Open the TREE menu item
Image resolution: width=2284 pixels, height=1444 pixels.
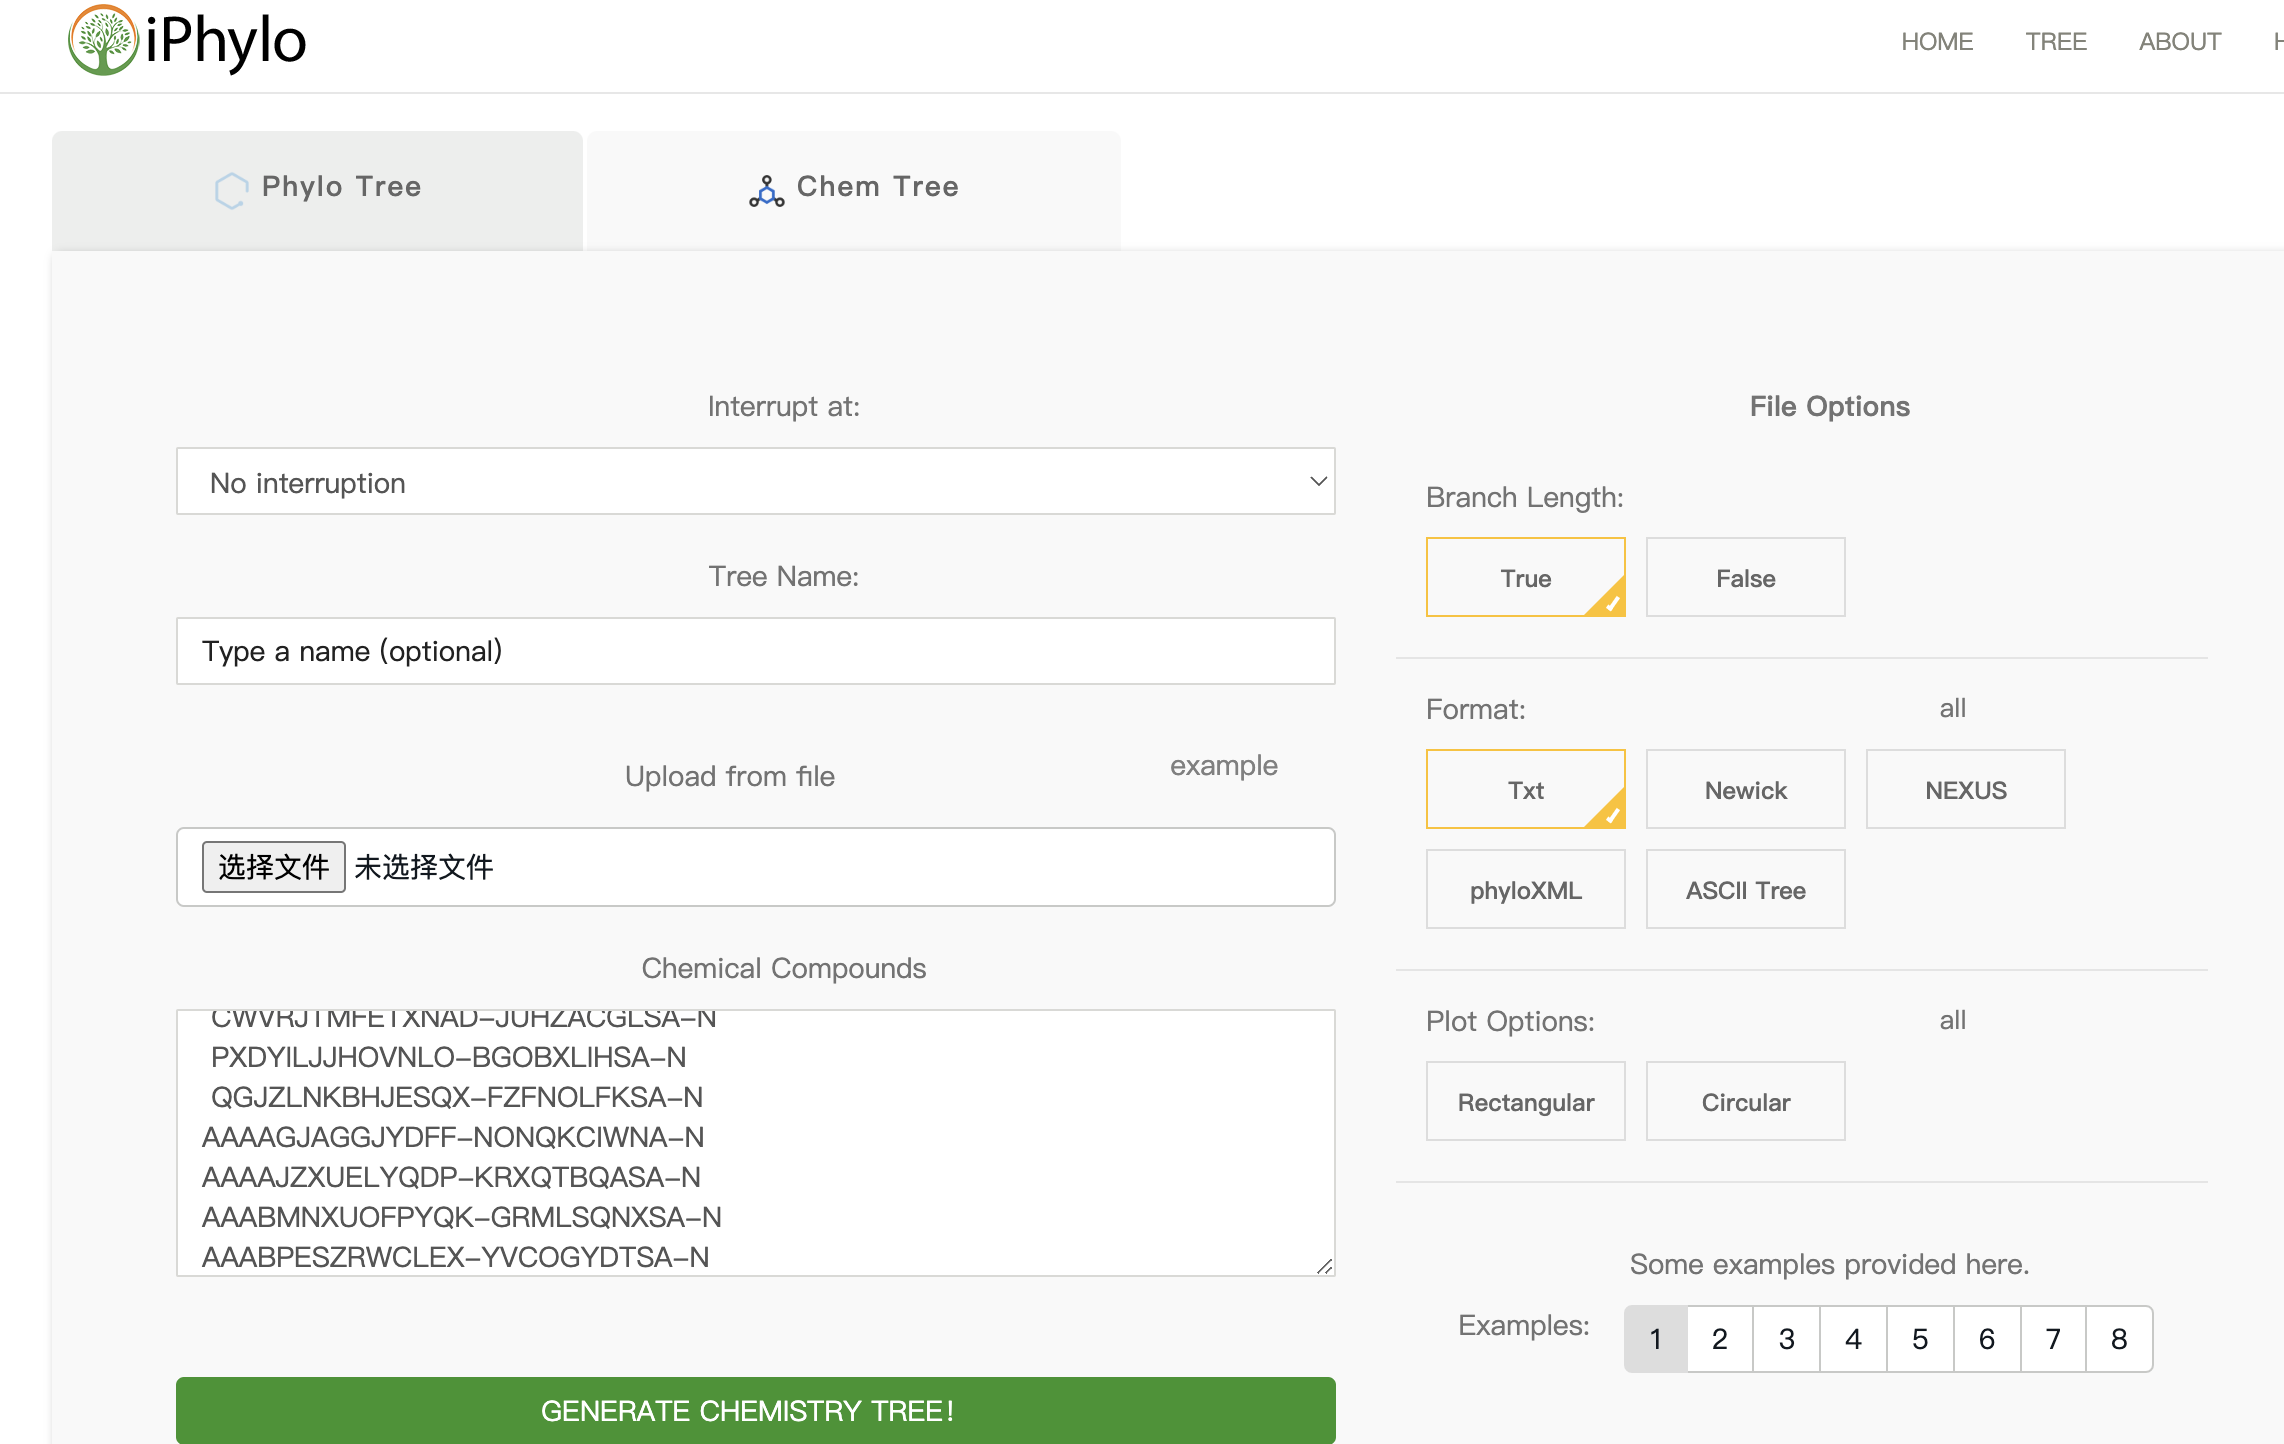2055,42
